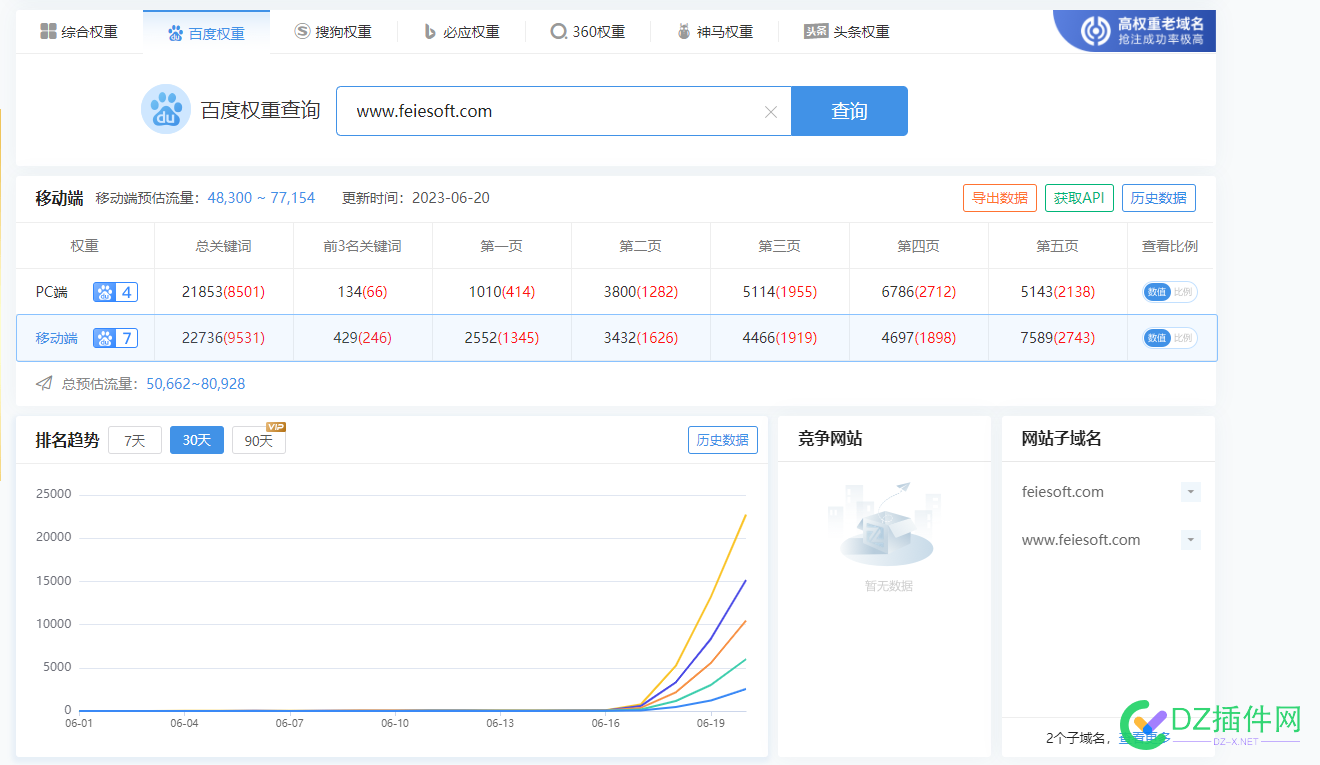This screenshot has width=1320, height=765.
Task: Click PC端 总关键词 value 21853(8501)
Action: 224,292
